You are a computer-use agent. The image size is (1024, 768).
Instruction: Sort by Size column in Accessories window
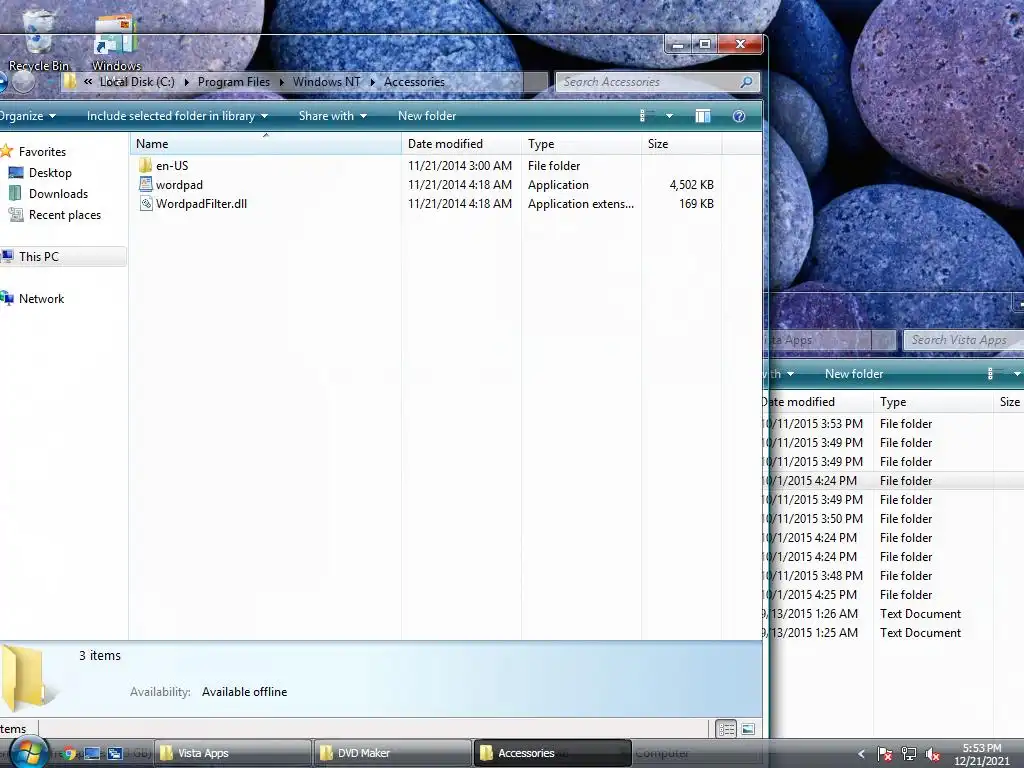tap(682, 144)
